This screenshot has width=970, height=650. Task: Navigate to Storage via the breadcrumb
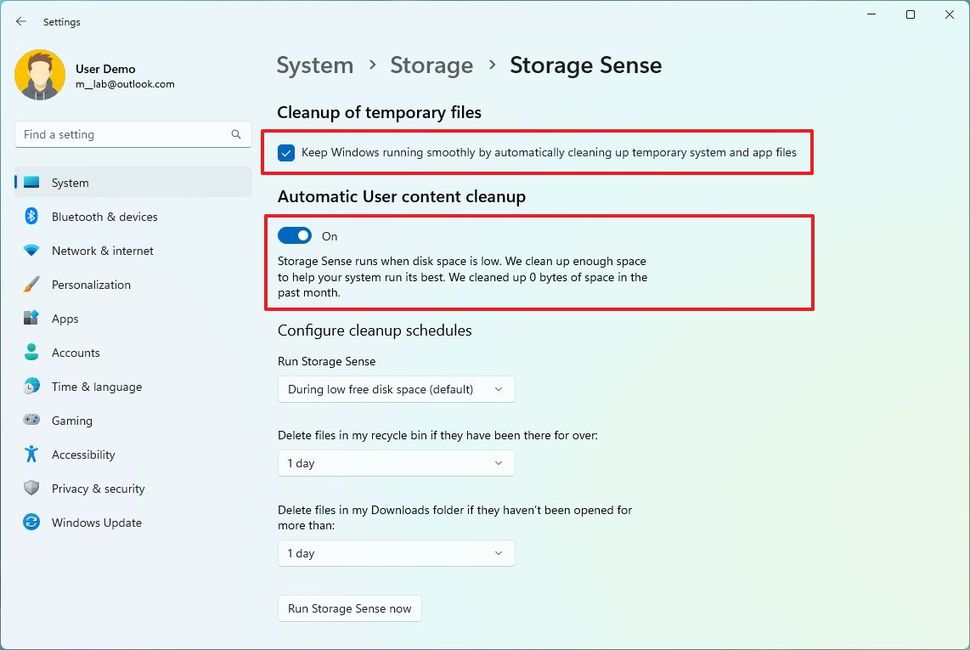[x=431, y=65]
